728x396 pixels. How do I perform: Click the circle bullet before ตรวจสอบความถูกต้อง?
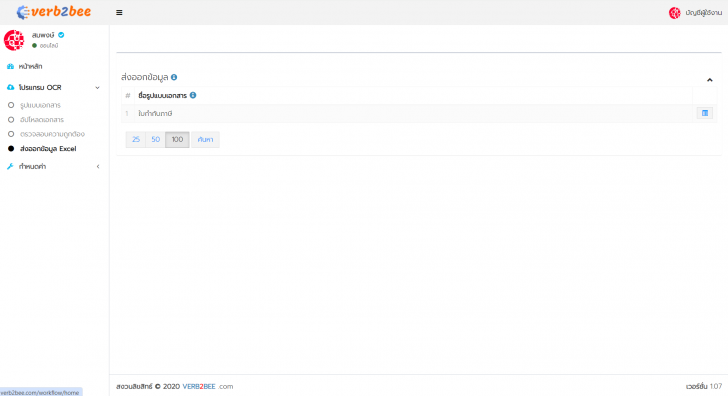point(11,134)
